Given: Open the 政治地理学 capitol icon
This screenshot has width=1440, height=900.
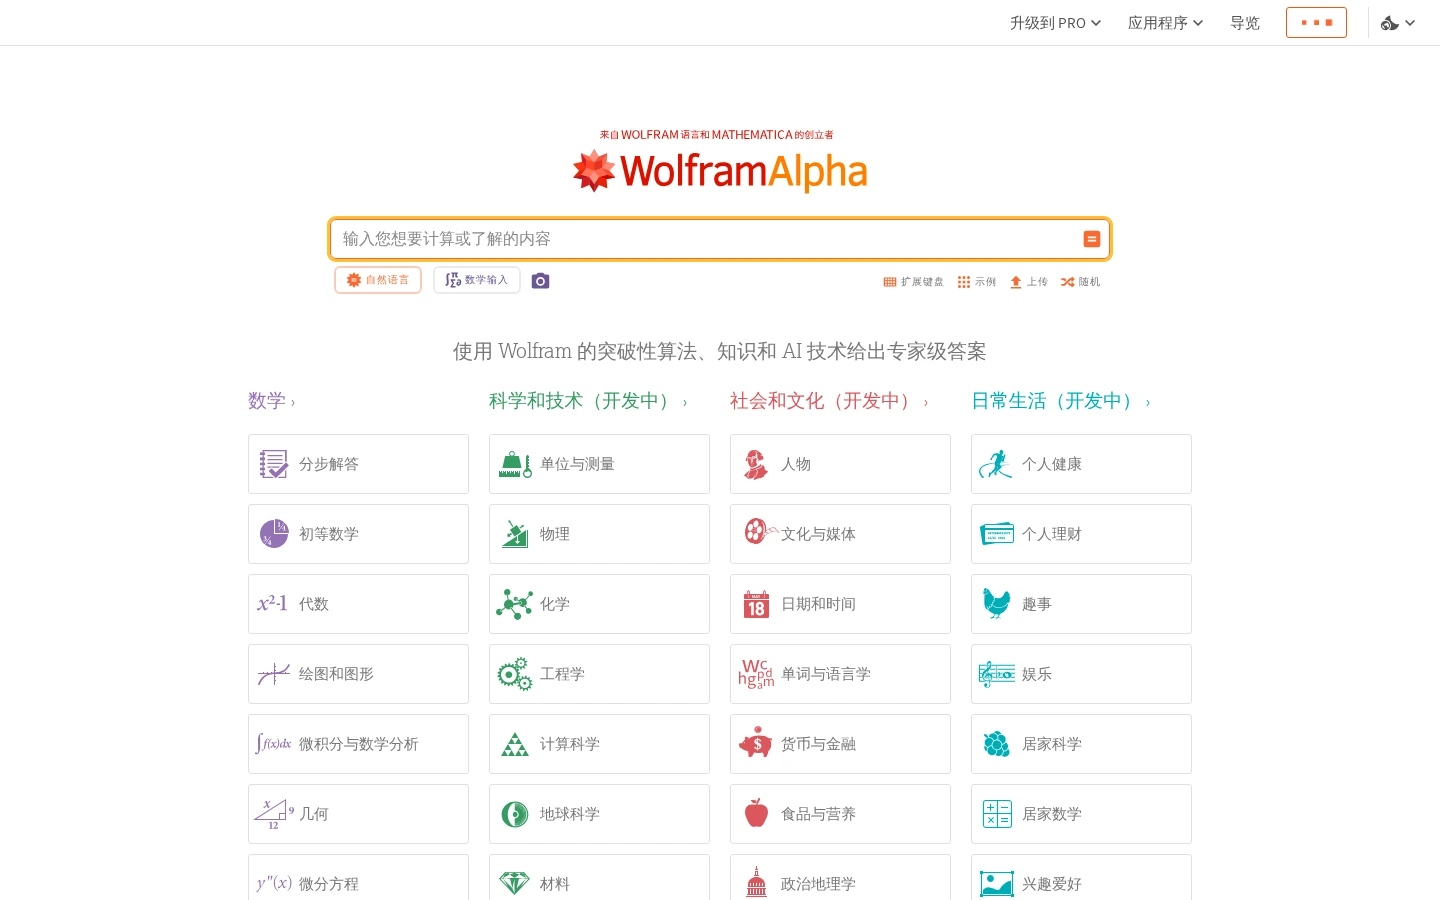Looking at the screenshot, I should 756,882.
